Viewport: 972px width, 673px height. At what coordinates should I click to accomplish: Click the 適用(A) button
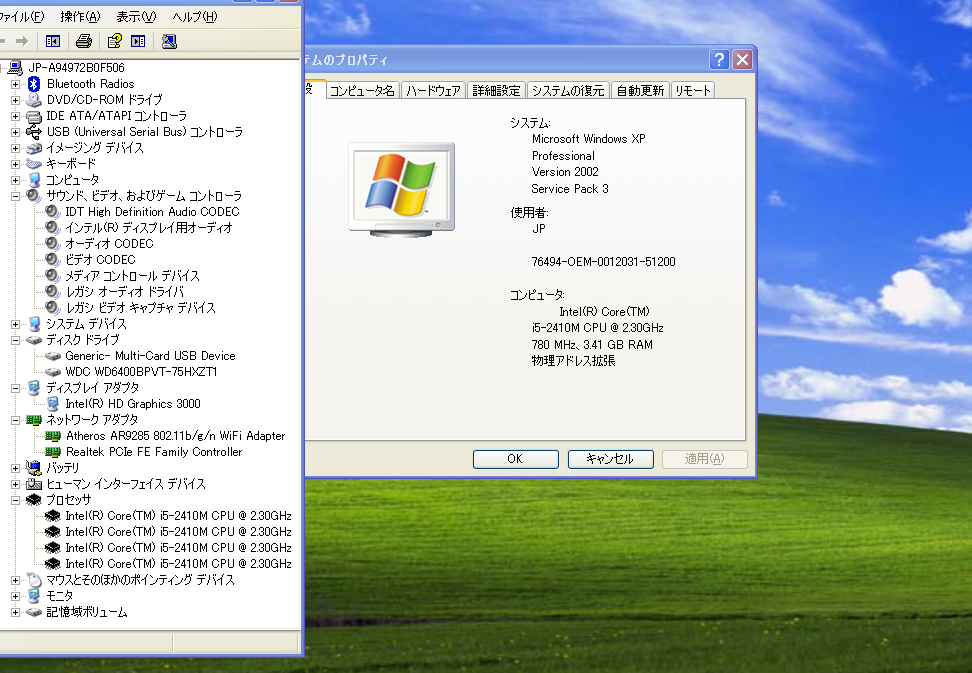(x=705, y=459)
